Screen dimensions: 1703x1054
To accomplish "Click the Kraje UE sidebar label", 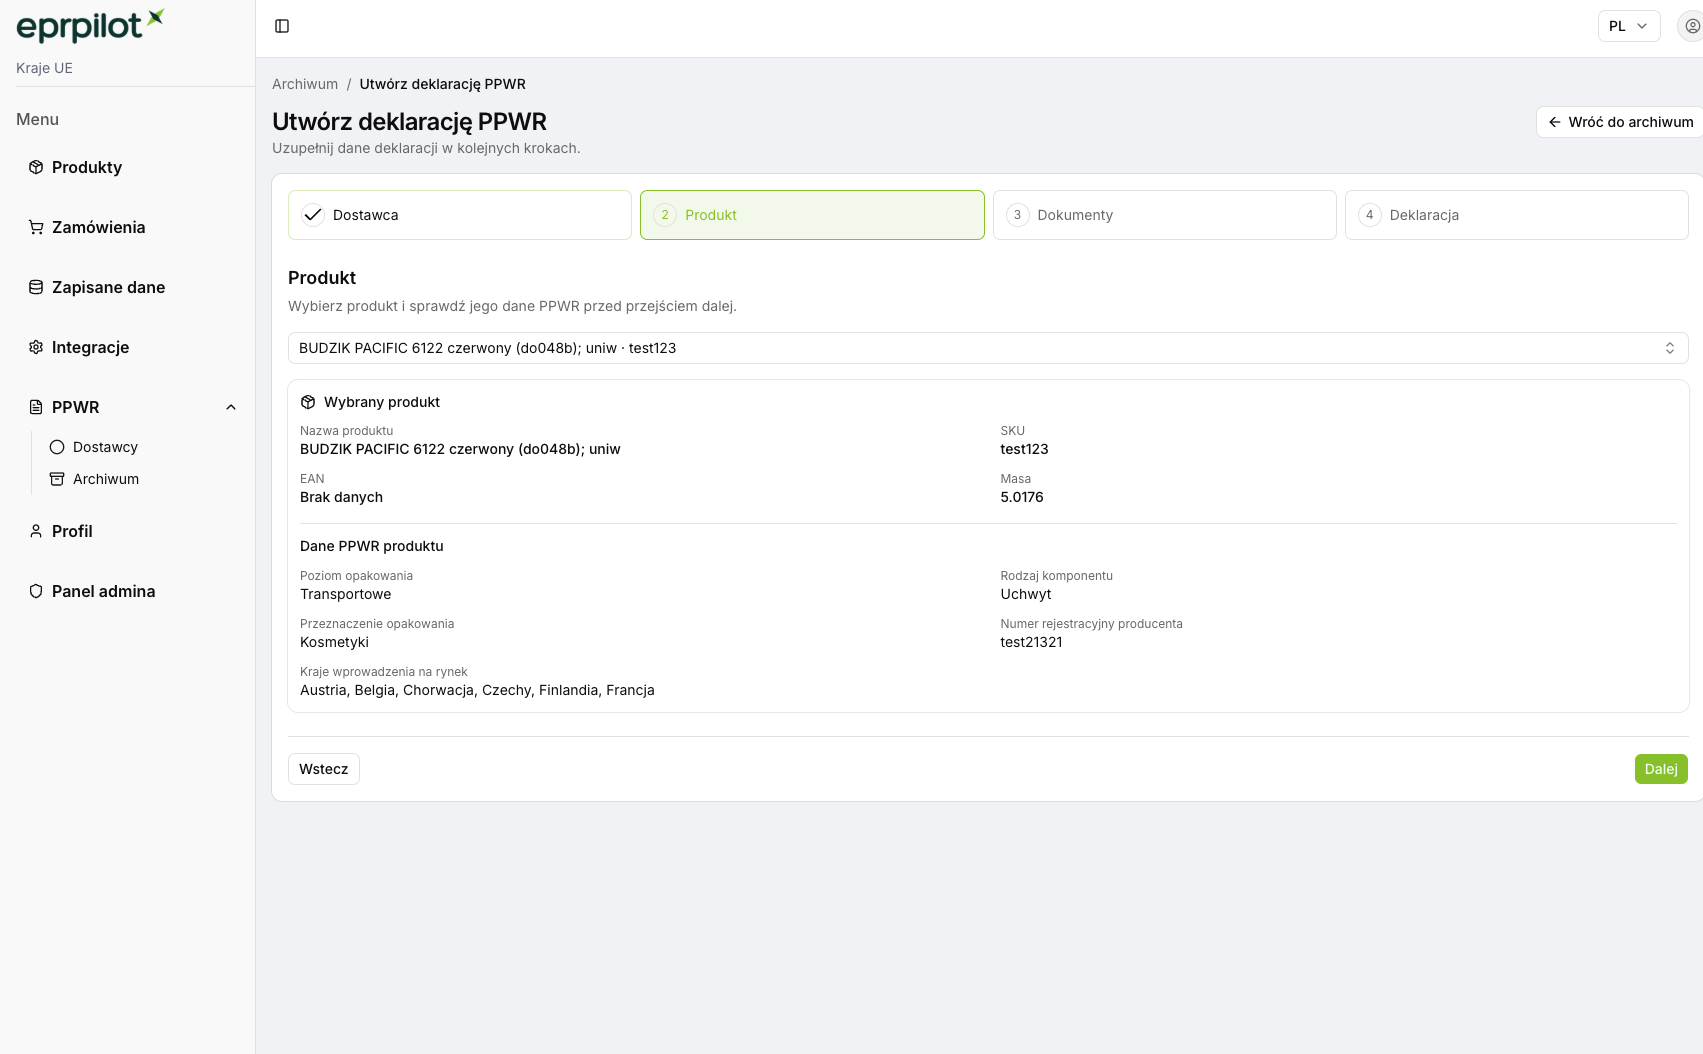I will 44,68.
